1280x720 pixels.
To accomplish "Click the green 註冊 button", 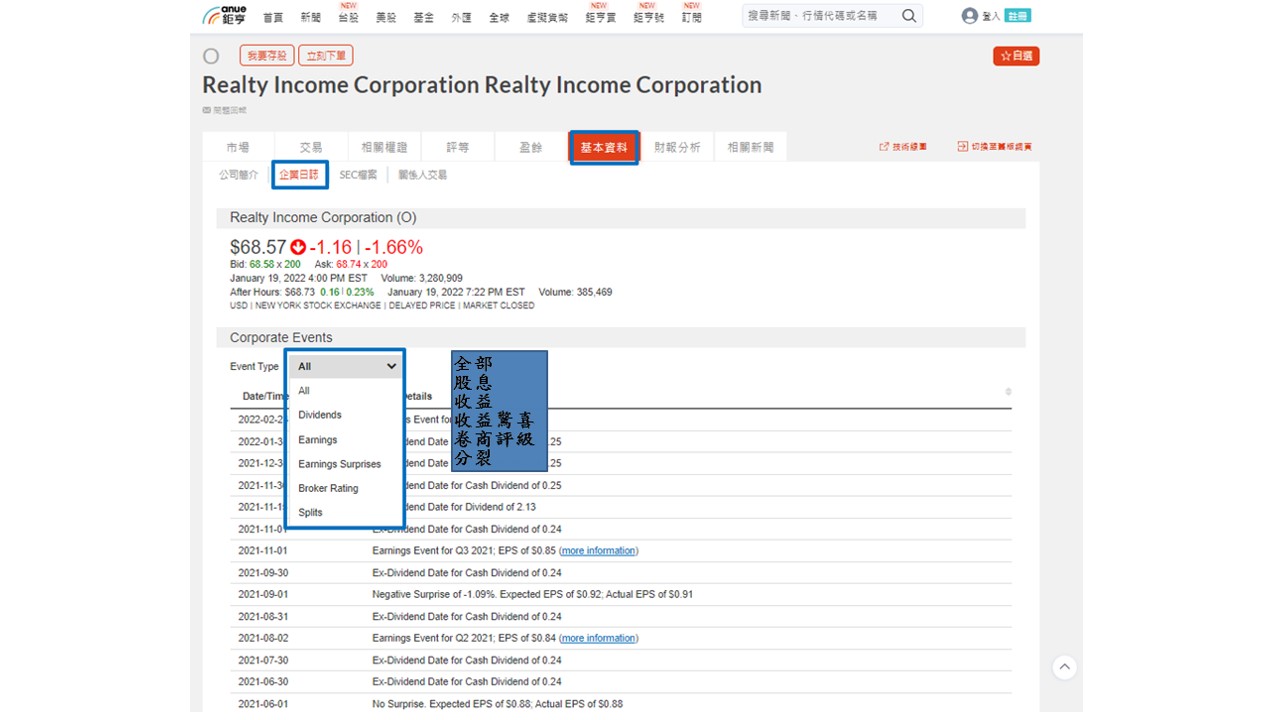I will 1017,16.
